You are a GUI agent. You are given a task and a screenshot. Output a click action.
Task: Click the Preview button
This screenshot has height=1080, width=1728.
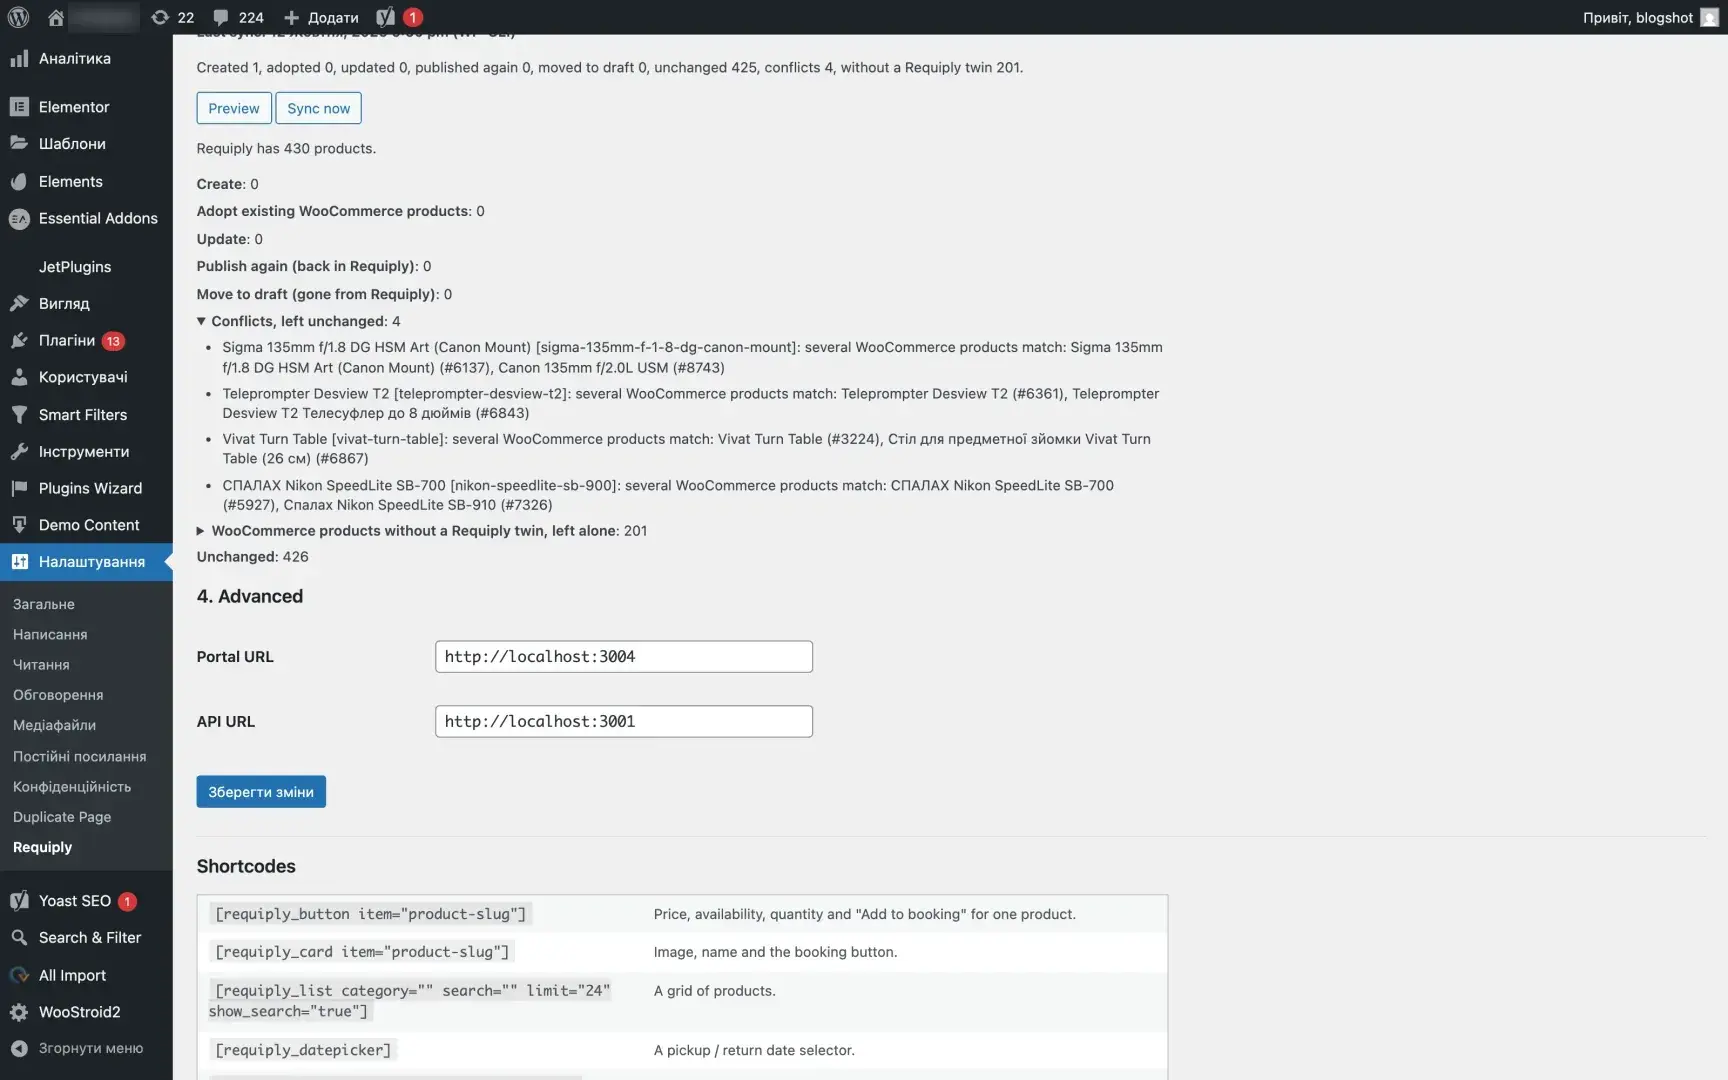(234, 108)
